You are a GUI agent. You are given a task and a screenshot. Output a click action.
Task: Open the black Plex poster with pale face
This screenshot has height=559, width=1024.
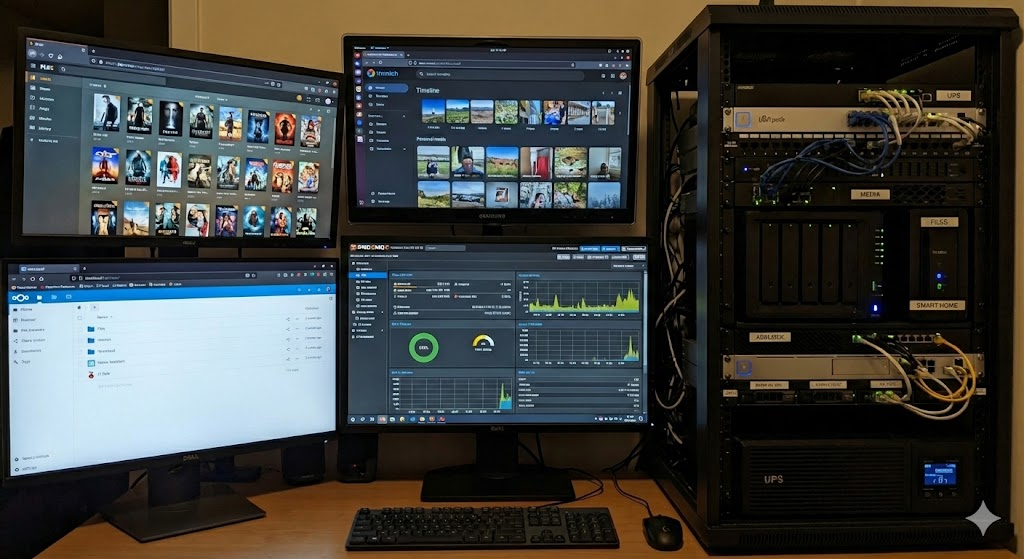(x=171, y=118)
